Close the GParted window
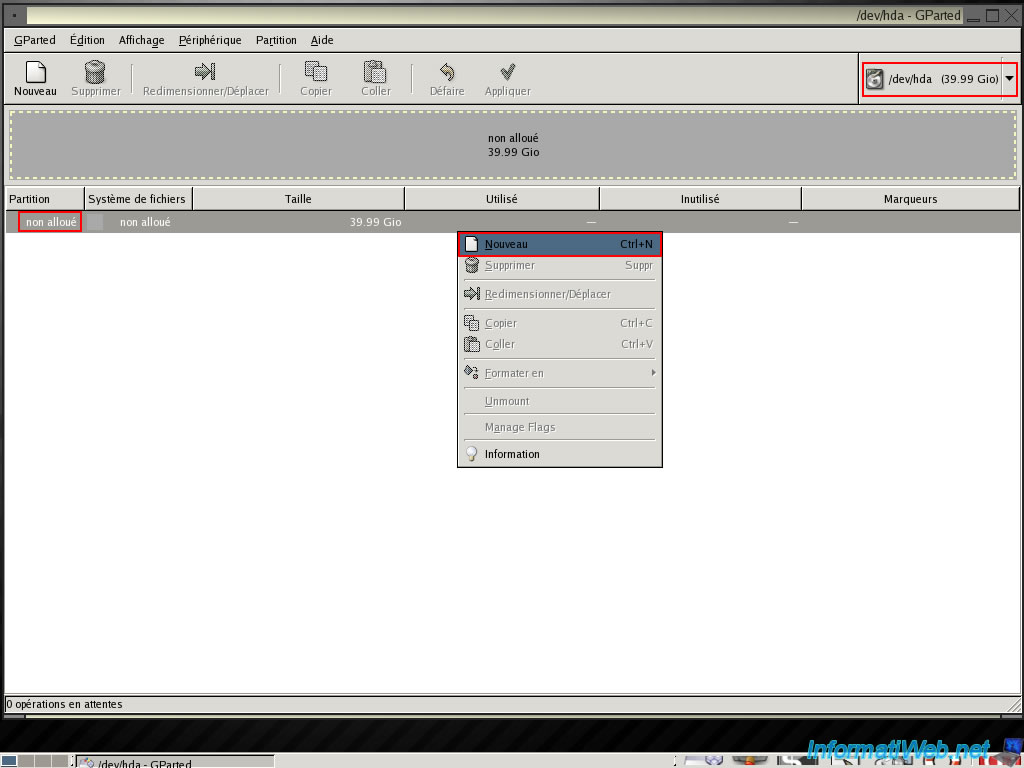 pos(1010,16)
